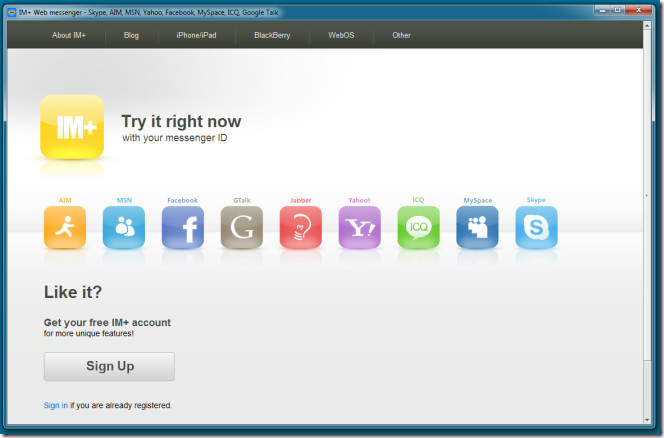Click the scrollbar up arrow
664x438 pixels.
point(647,25)
